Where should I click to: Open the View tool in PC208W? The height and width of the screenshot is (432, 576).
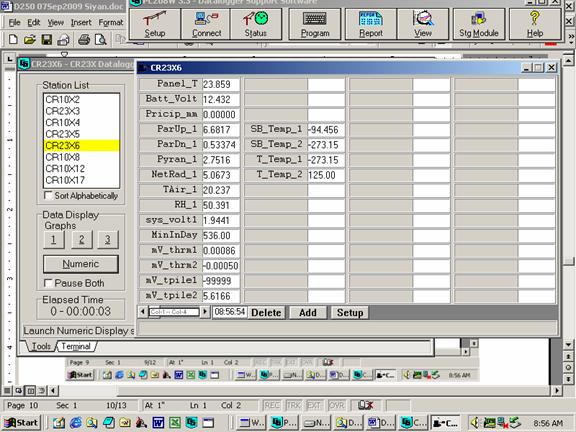pos(423,24)
